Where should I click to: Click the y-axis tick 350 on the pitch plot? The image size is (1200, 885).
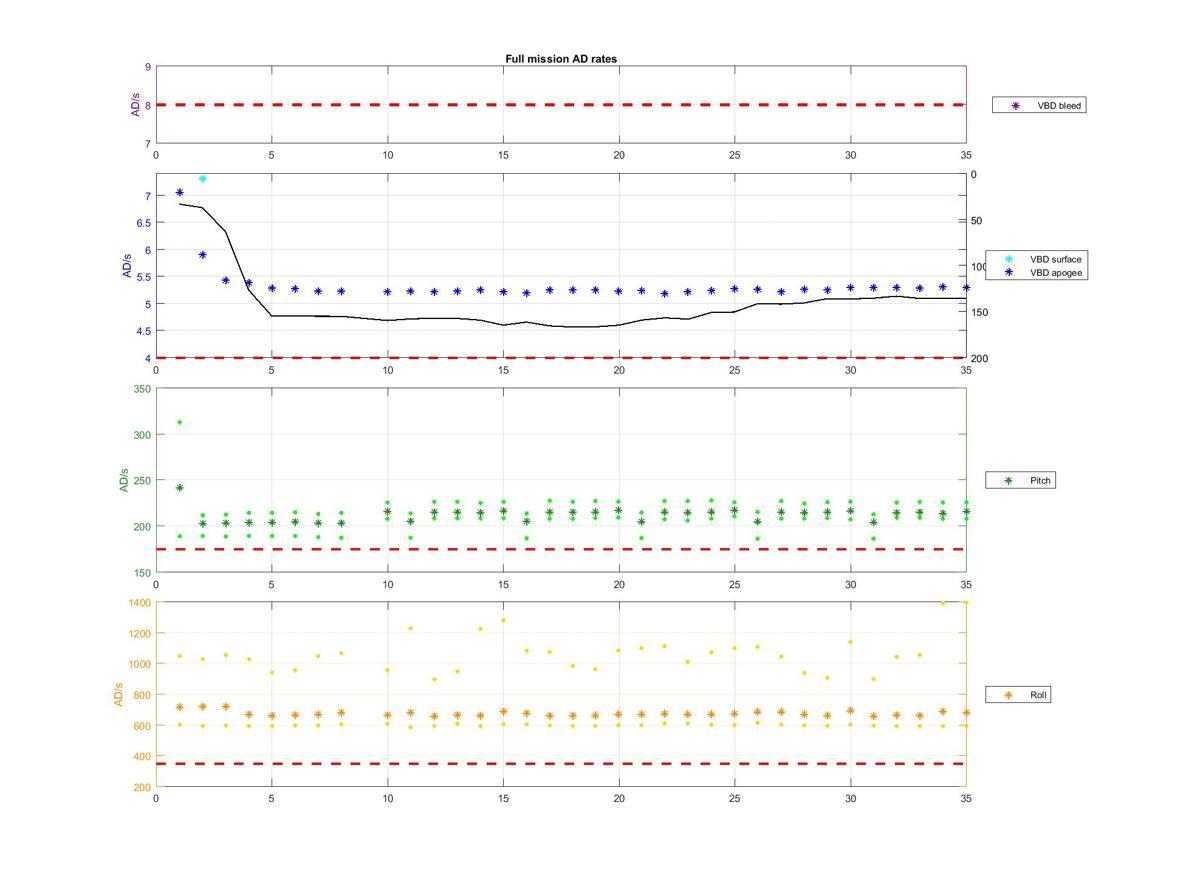[x=142, y=389]
